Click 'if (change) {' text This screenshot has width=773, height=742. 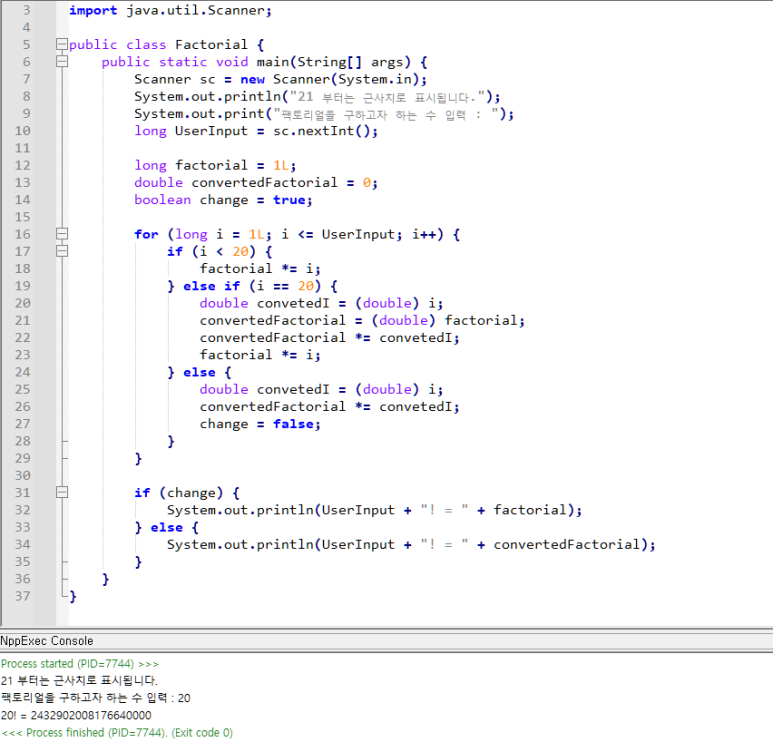187,493
